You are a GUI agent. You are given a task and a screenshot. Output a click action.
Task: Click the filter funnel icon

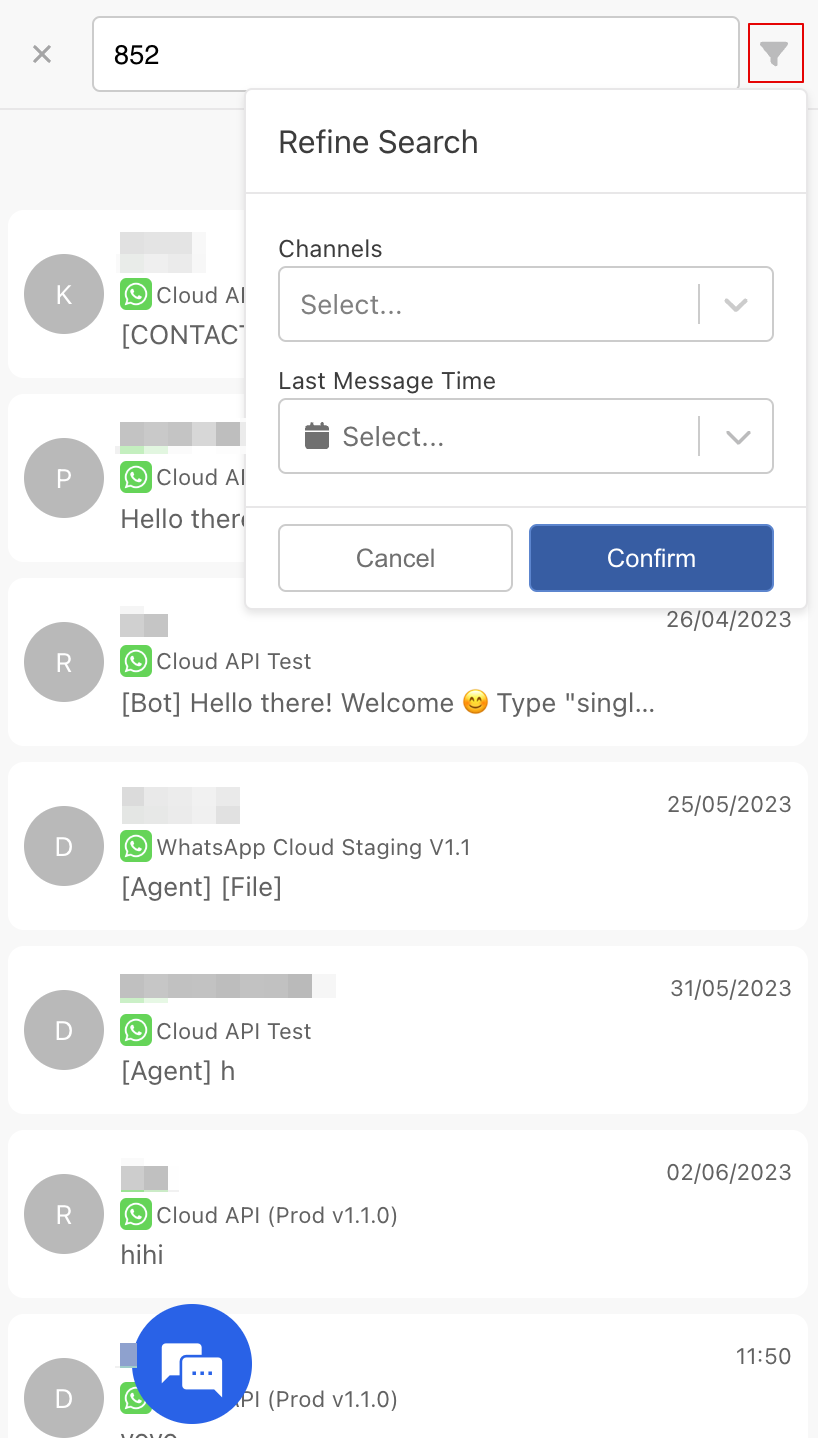coord(775,54)
